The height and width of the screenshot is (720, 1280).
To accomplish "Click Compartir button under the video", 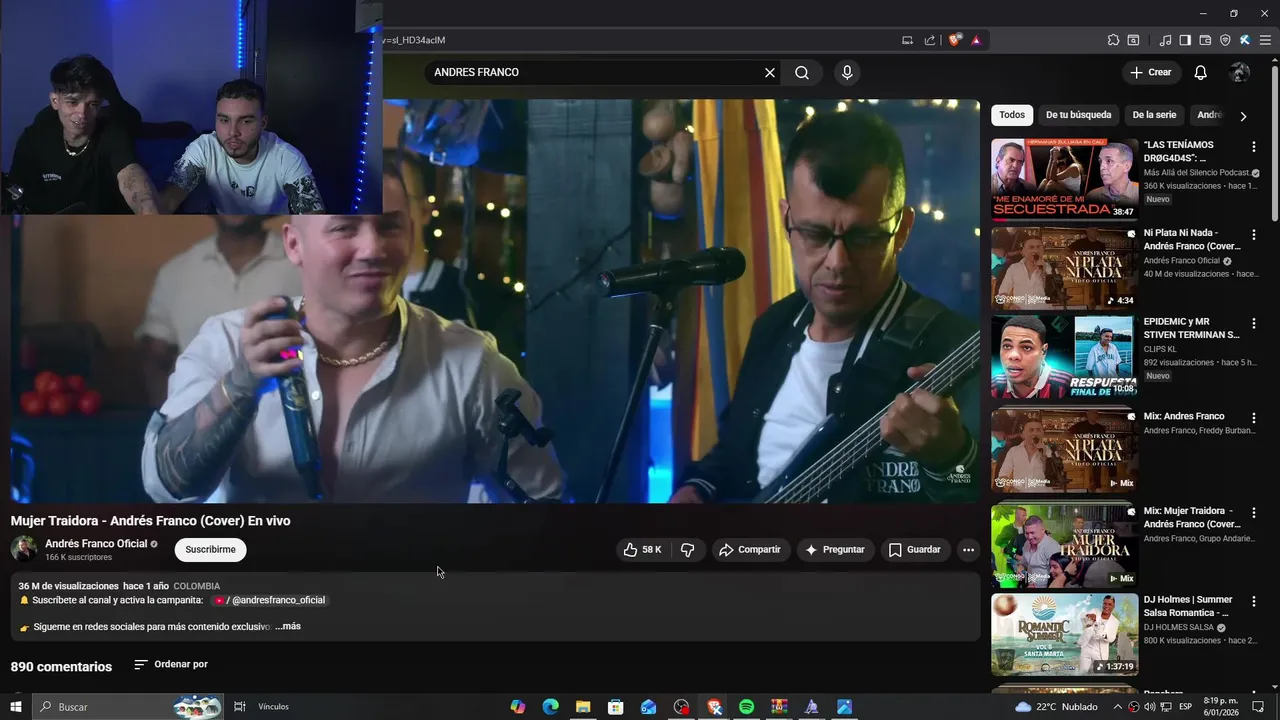I will click(x=750, y=550).
